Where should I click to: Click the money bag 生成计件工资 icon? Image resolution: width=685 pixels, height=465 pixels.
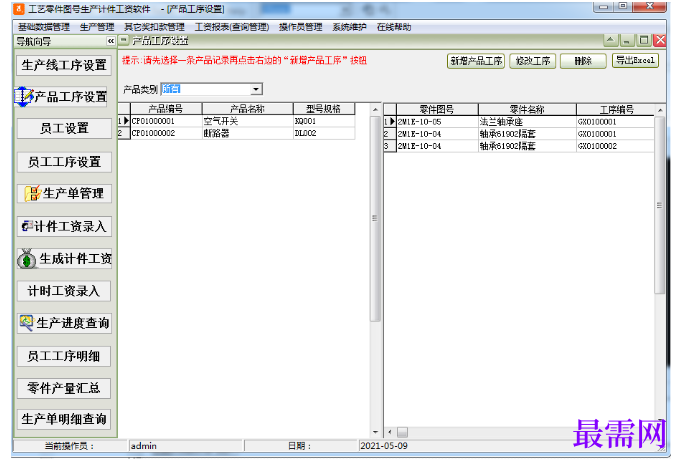coord(27,259)
